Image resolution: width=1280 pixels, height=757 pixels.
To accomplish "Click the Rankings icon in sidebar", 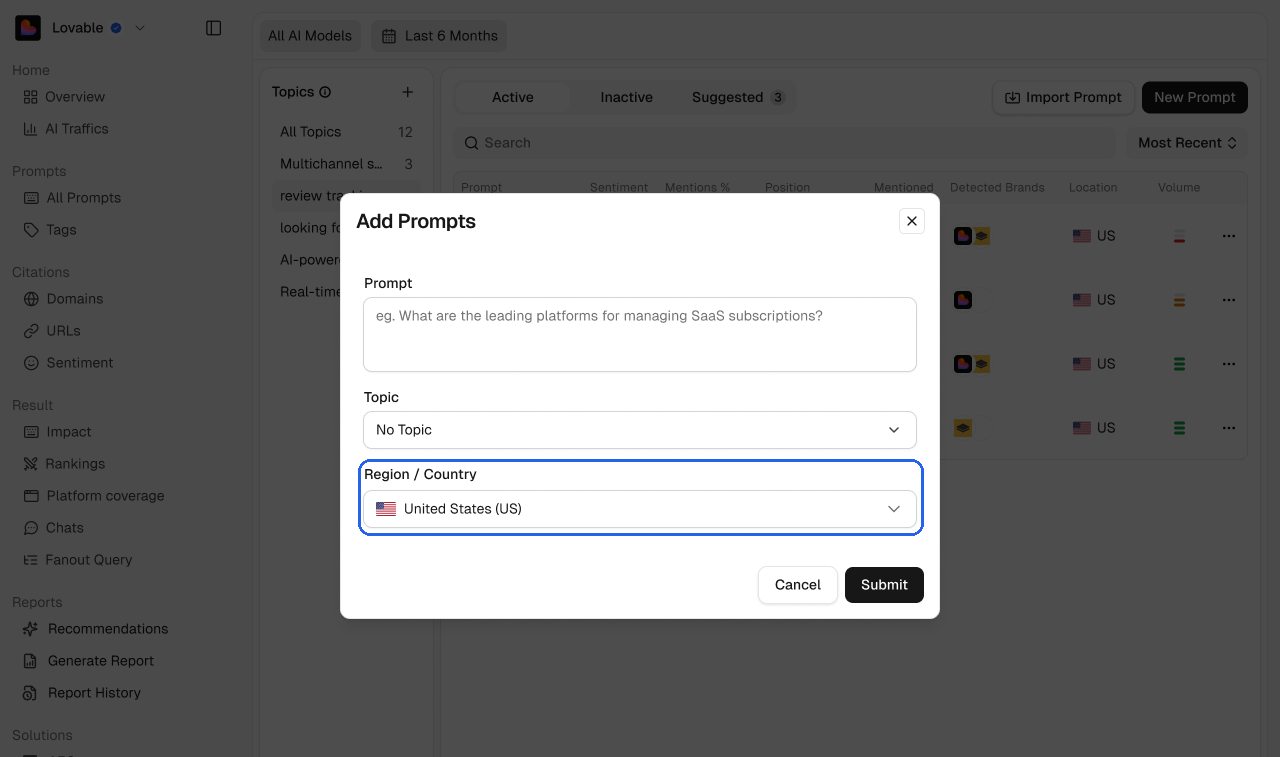I will (x=31, y=464).
